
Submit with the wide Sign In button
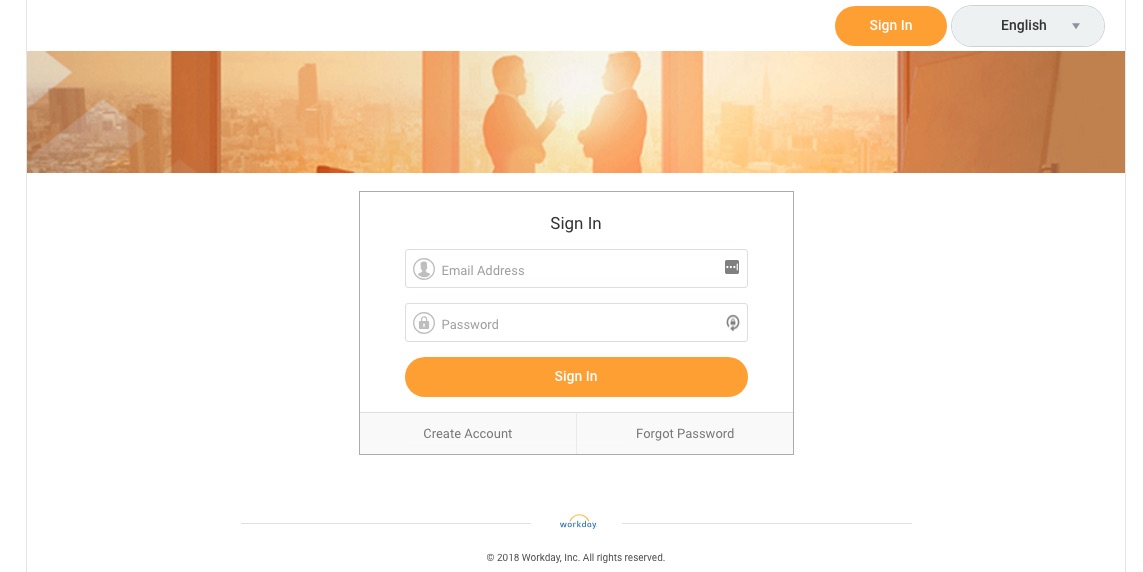tap(576, 377)
